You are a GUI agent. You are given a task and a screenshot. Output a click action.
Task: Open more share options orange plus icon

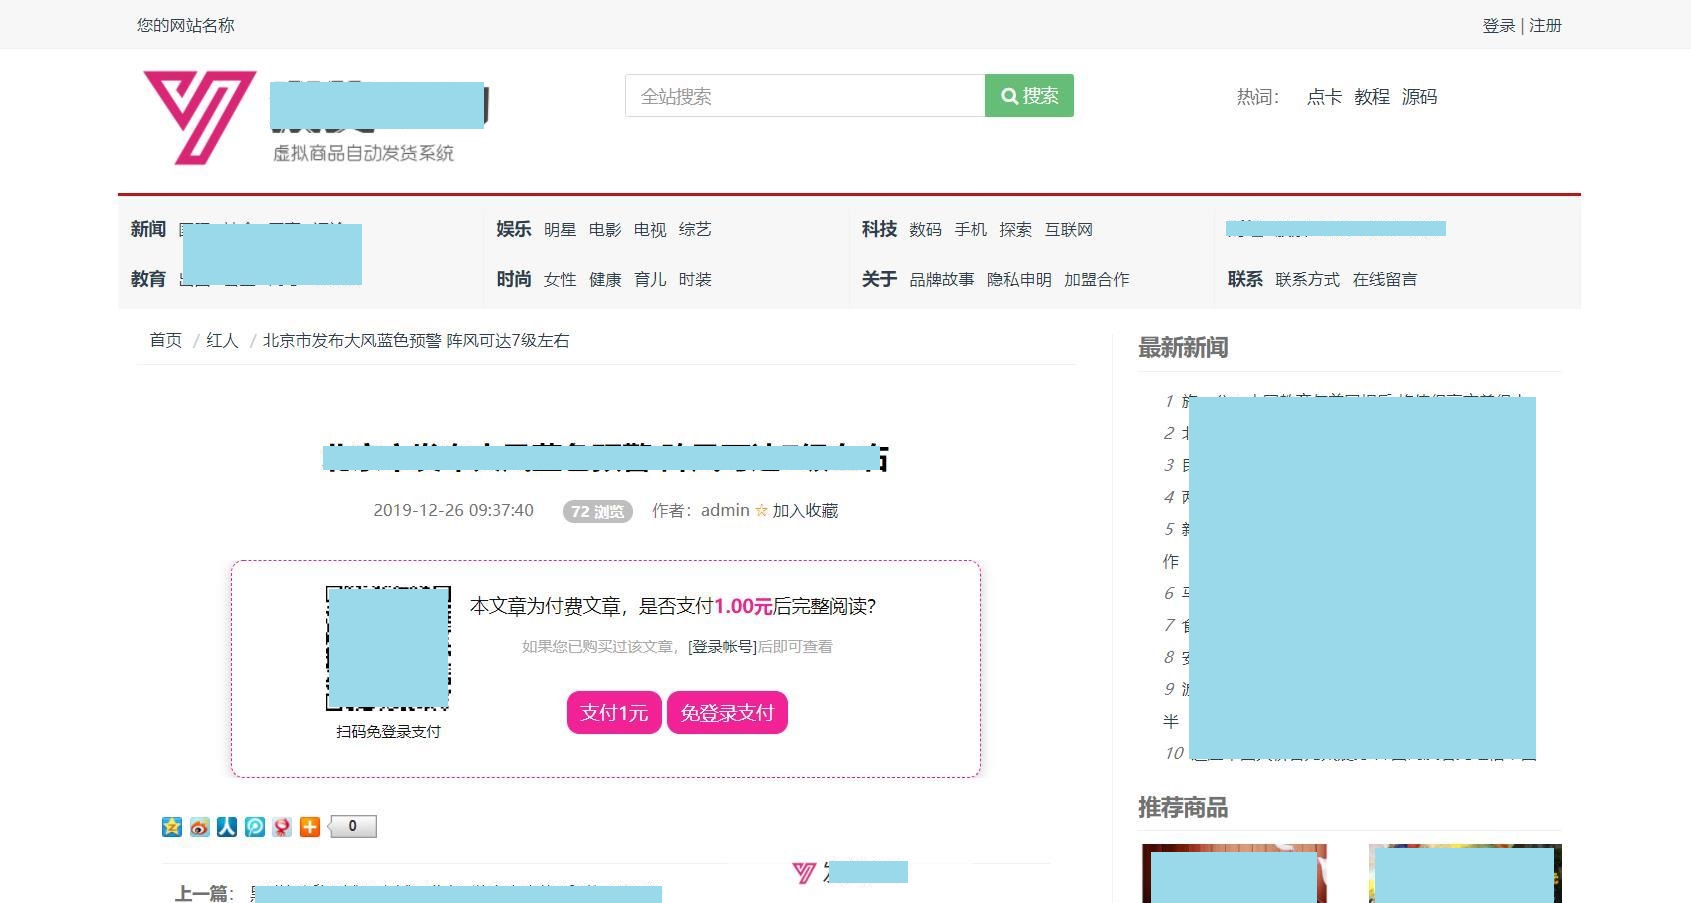point(310,827)
